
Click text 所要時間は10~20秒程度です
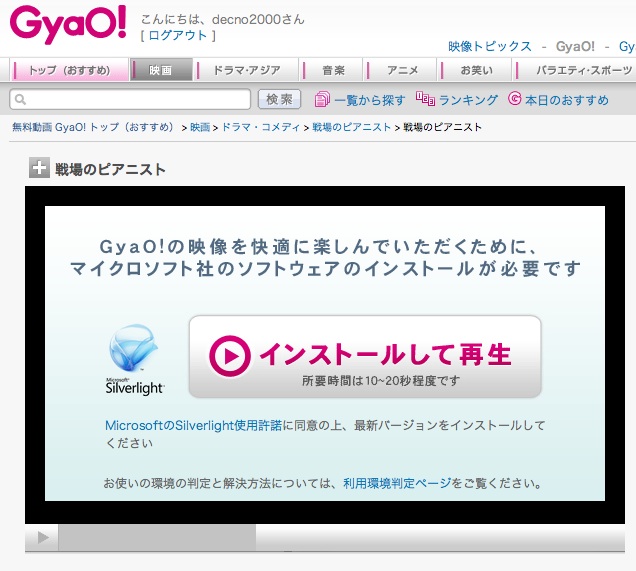(381, 381)
